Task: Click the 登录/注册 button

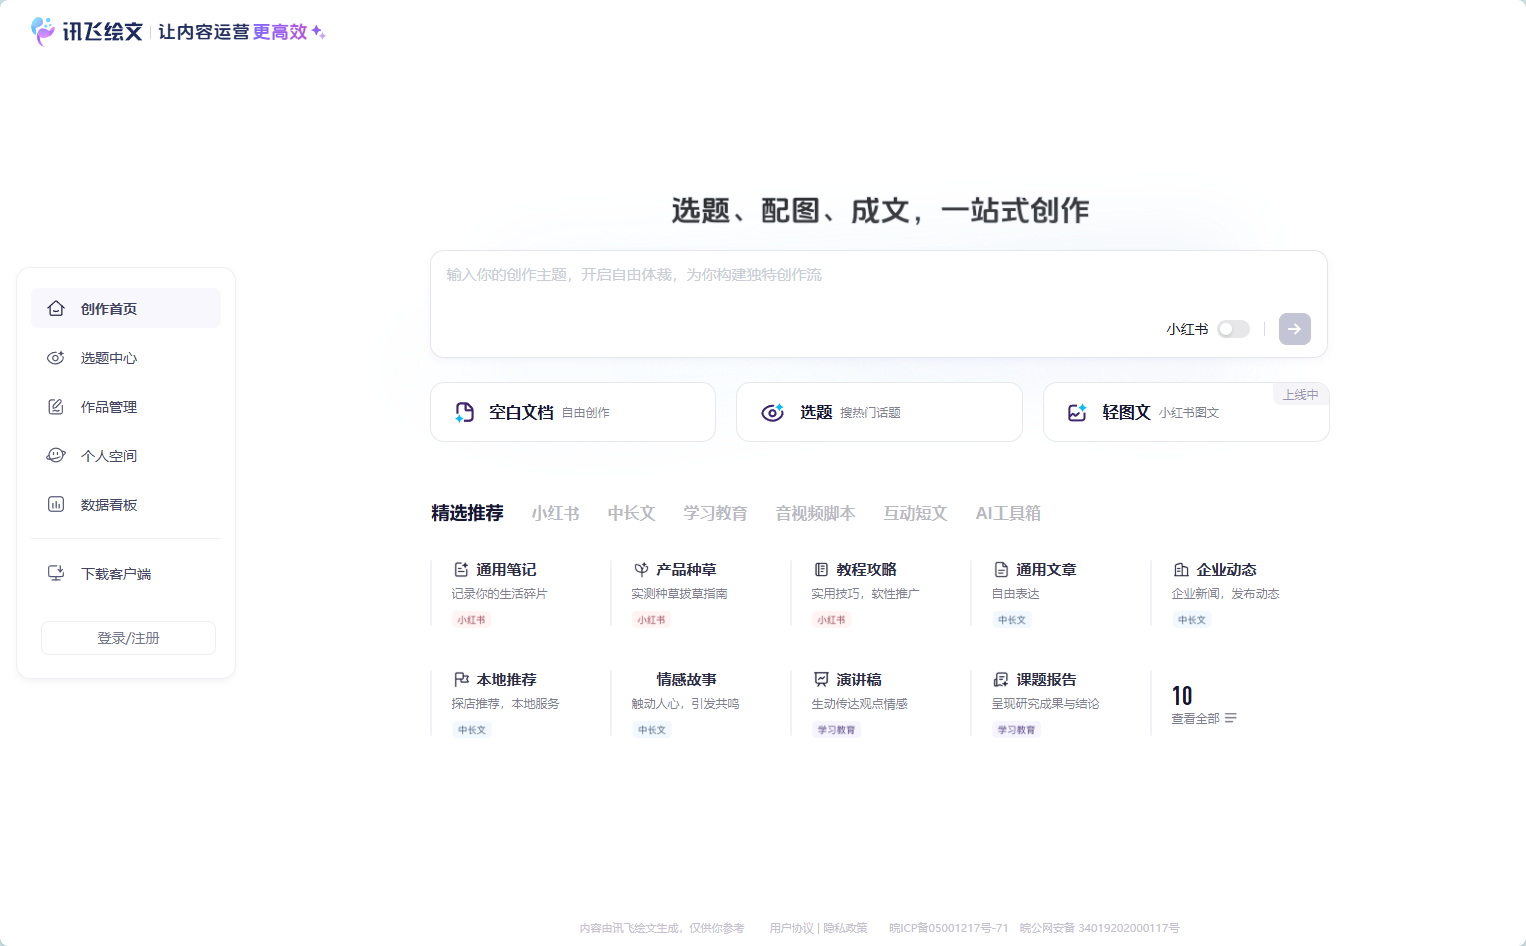Action: pyautogui.click(x=128, y=638)
